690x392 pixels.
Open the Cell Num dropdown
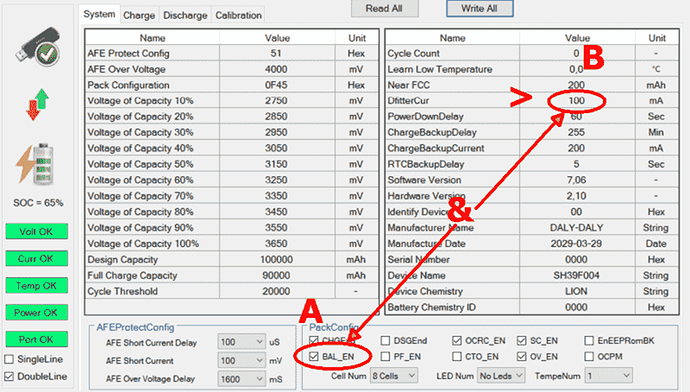[x=394, y=376]
